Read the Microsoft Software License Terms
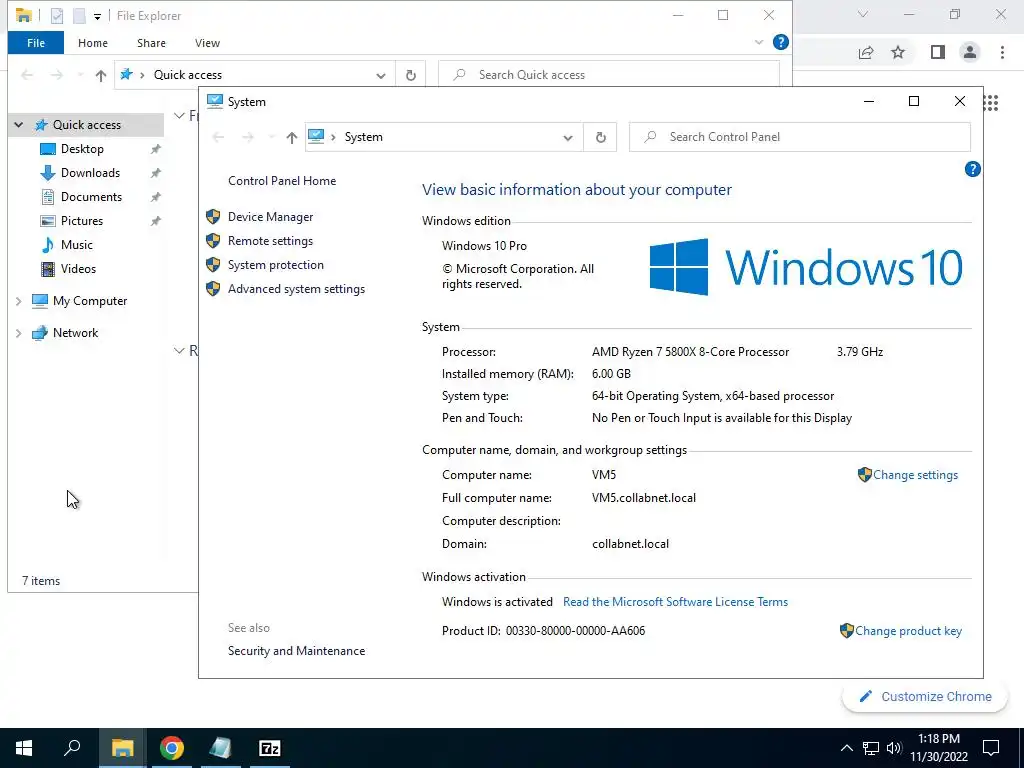1024x768 pixels. click(x=675, y=601)
